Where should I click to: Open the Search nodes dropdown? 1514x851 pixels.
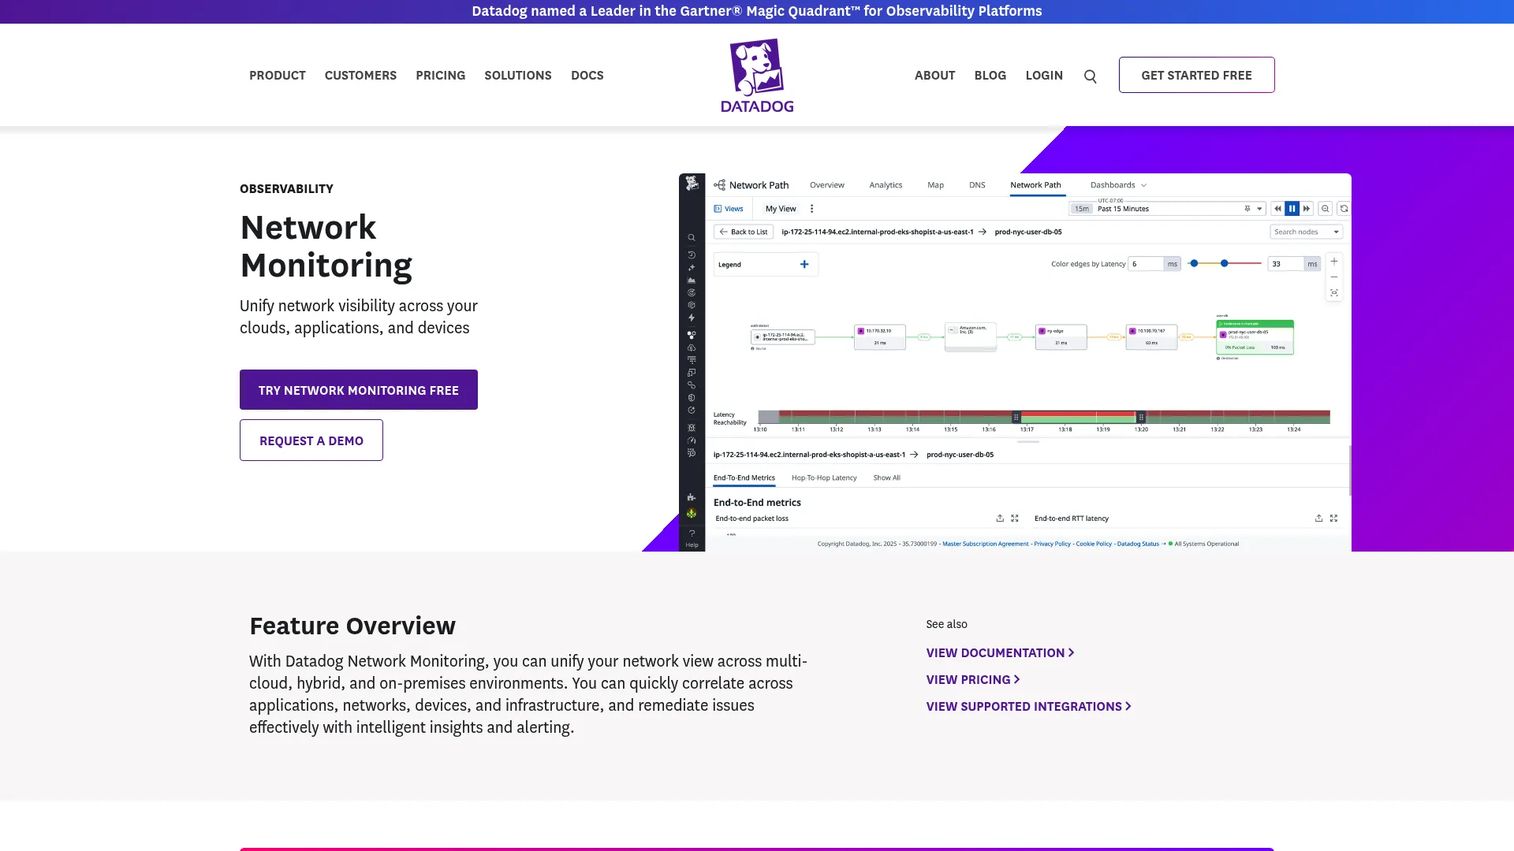coord(1306,232)
